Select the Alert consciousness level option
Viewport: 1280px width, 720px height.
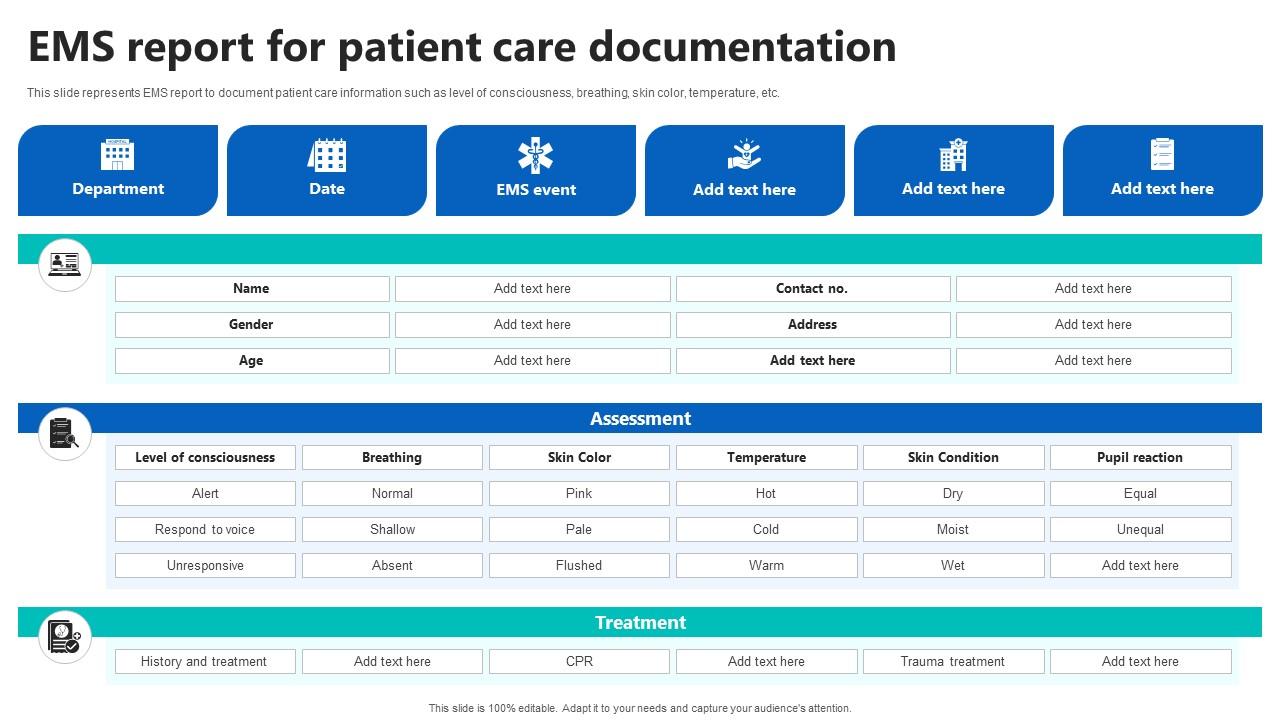tap(205, 493)
